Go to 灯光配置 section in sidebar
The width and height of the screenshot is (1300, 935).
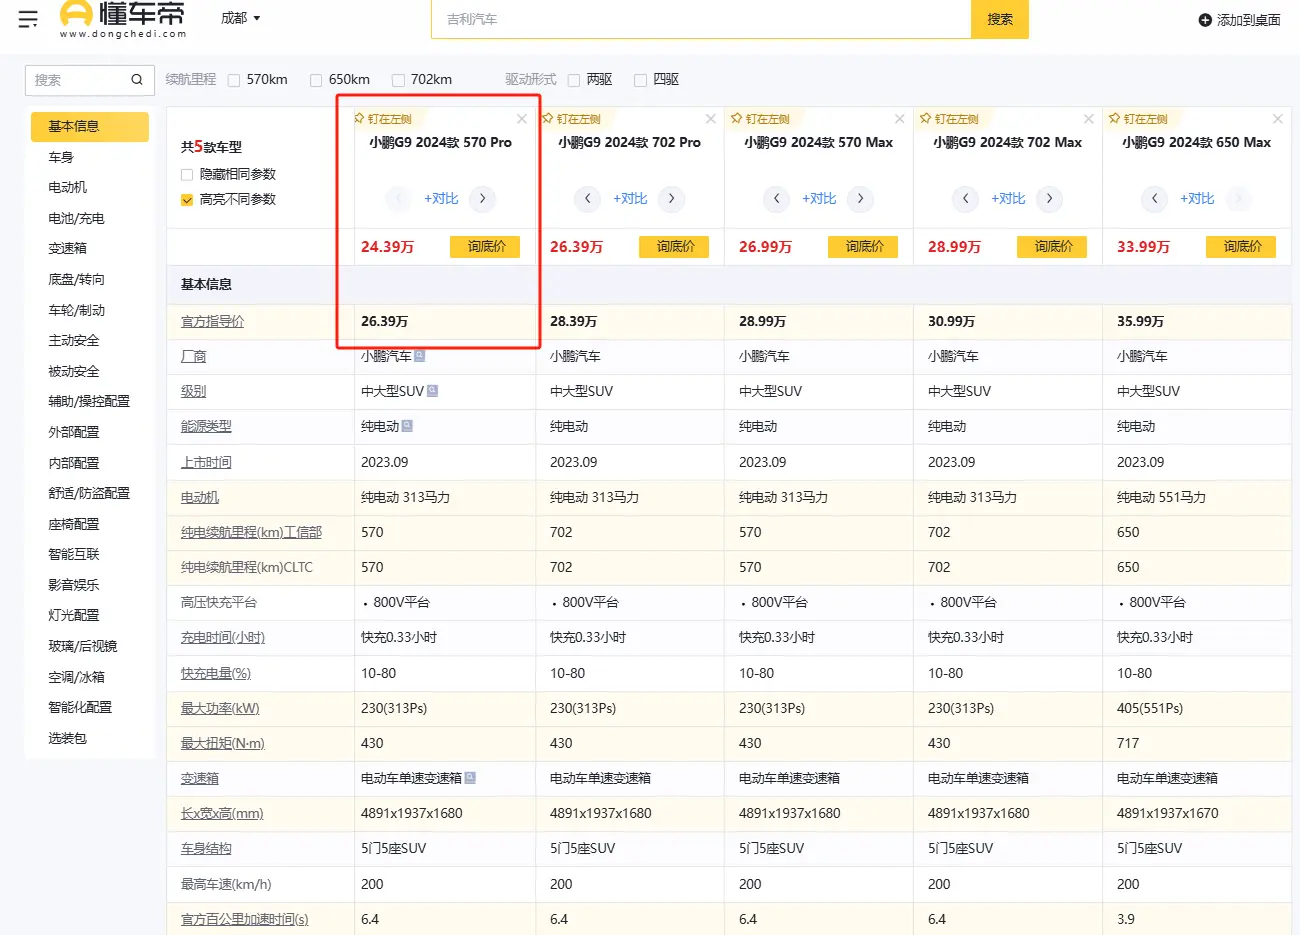(74, 615)
